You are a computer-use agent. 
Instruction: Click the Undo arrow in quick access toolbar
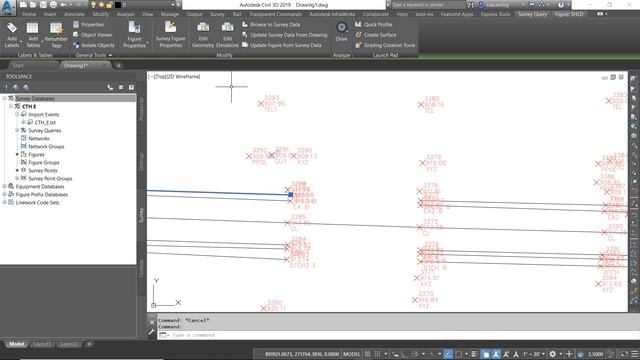(x=63, y=5)
